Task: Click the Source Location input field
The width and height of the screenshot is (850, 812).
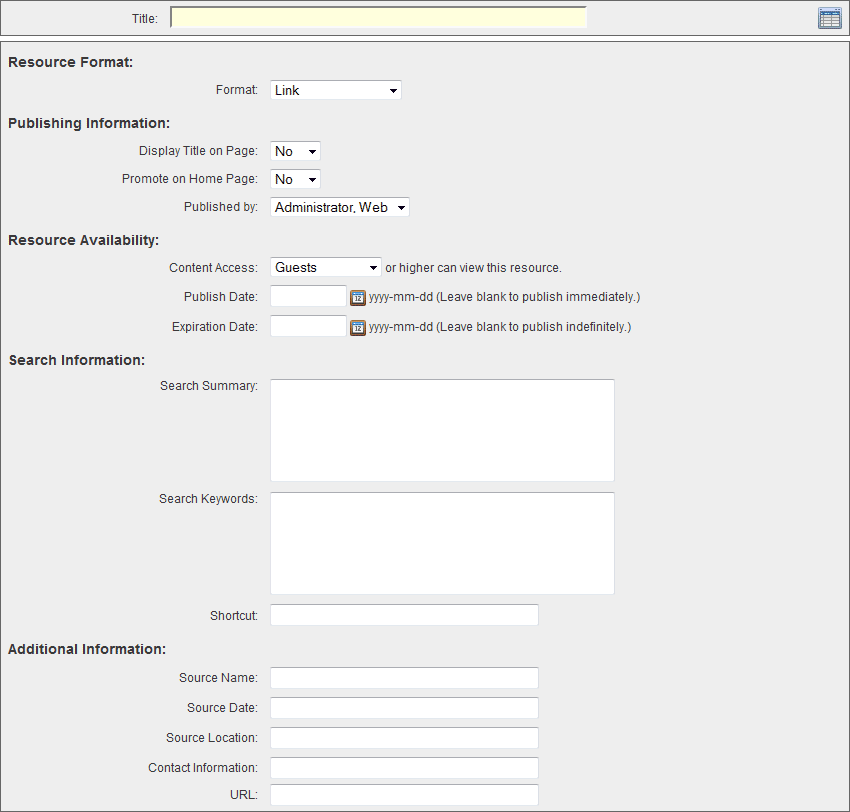Action: [404, 738]
